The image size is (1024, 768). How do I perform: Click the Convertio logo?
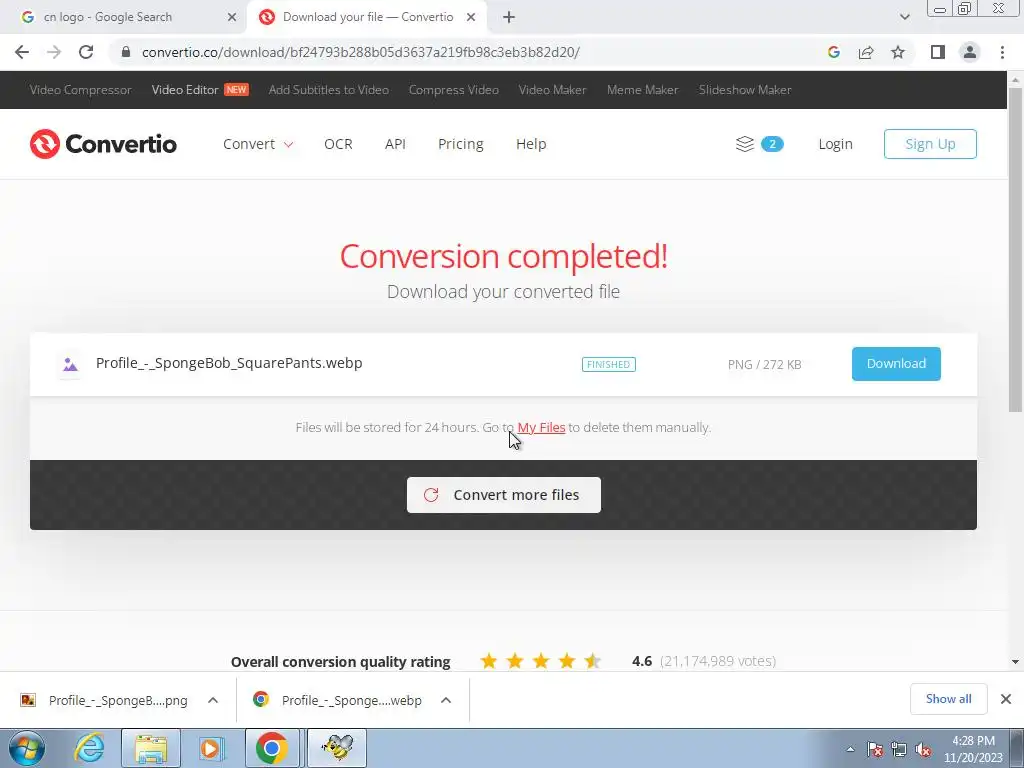click(103, 144)
